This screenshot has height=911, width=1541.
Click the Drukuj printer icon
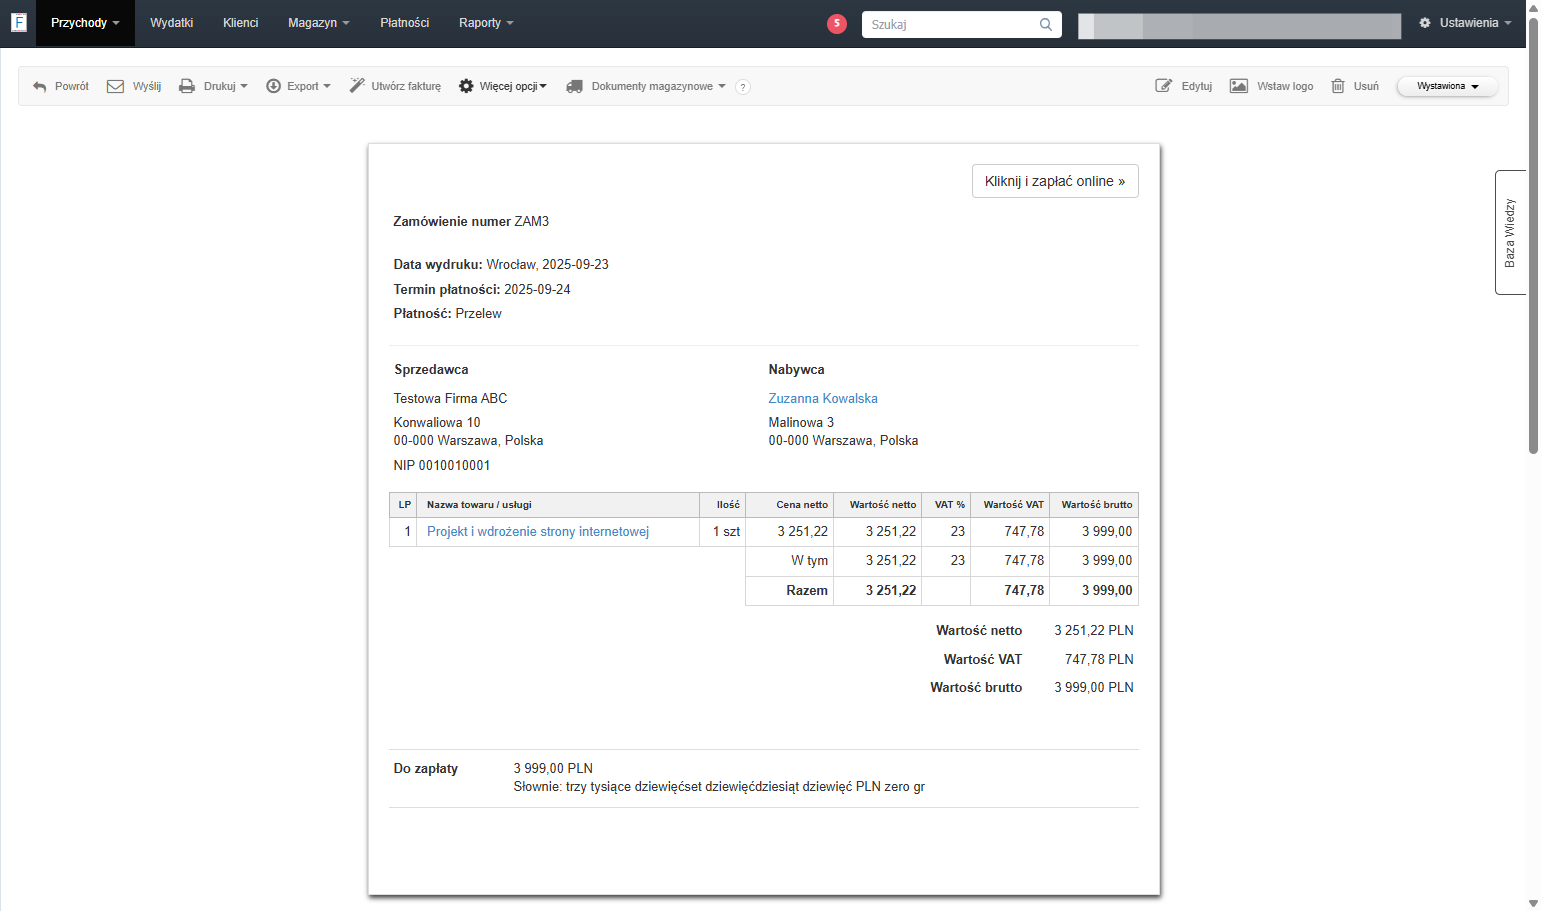click(187, 86)
